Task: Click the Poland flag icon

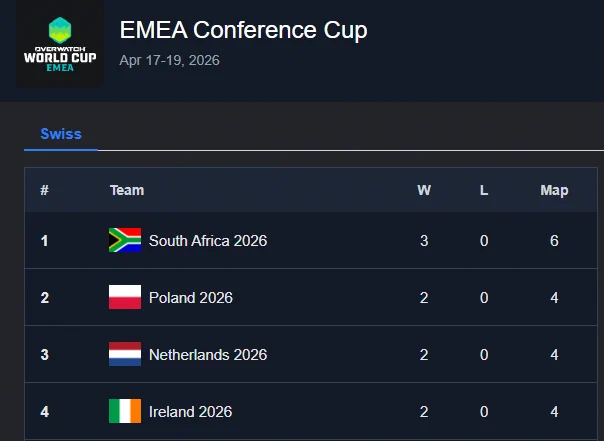Action: (x=125, y=297)
